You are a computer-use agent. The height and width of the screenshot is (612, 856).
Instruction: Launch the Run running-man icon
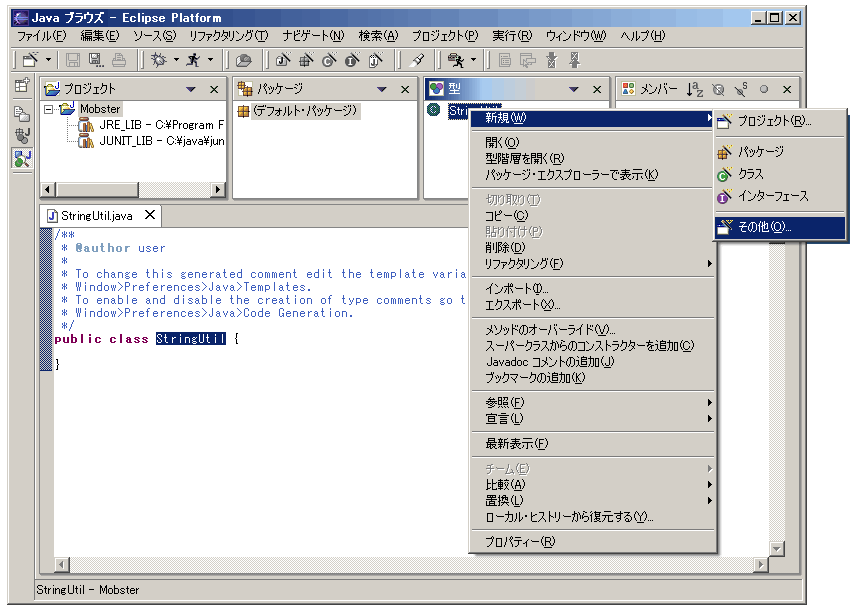click(193, 60)
